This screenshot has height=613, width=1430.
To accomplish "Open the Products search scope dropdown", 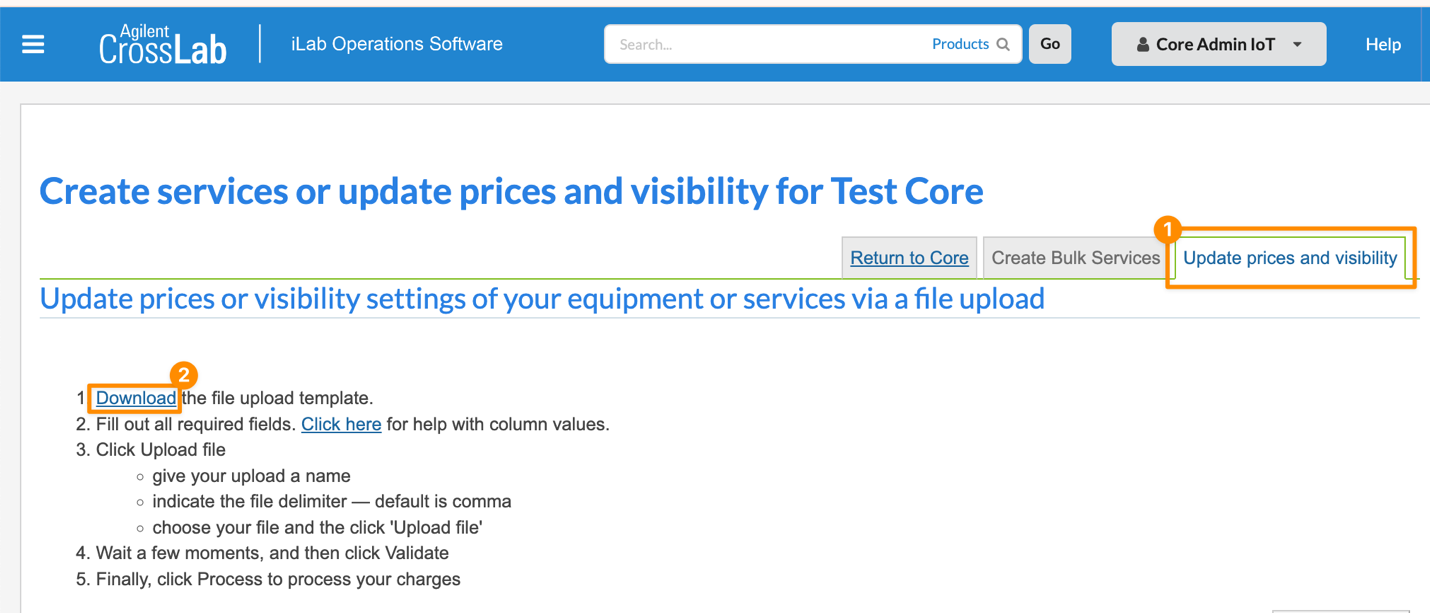I will point(960,44).
